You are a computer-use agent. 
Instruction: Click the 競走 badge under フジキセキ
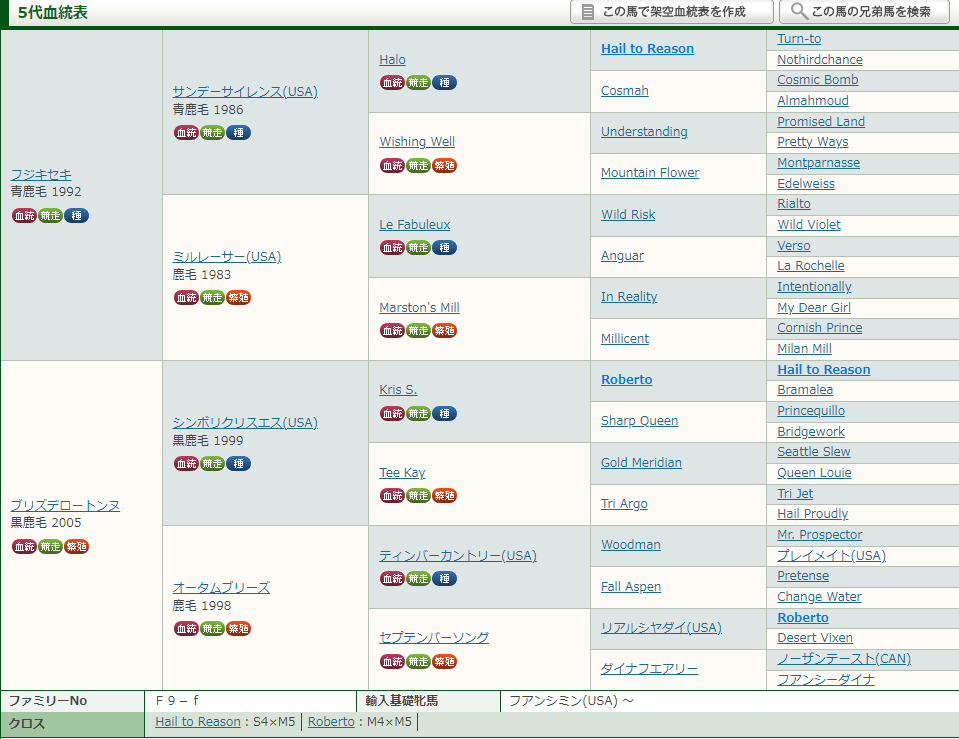pyautogui.click(x=51, y=215)
